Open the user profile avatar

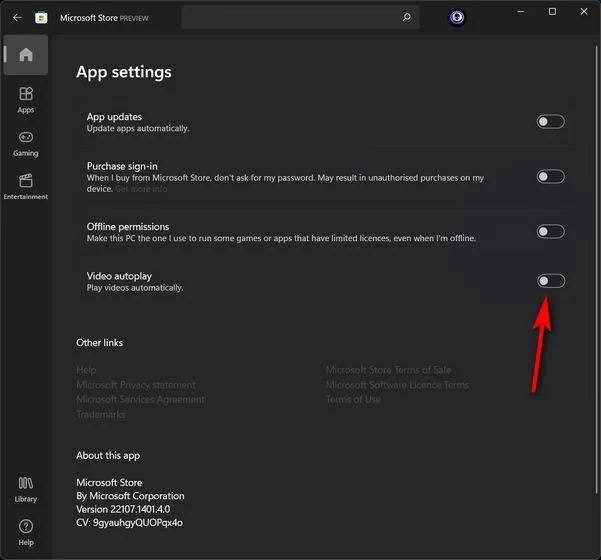[456, 17]
